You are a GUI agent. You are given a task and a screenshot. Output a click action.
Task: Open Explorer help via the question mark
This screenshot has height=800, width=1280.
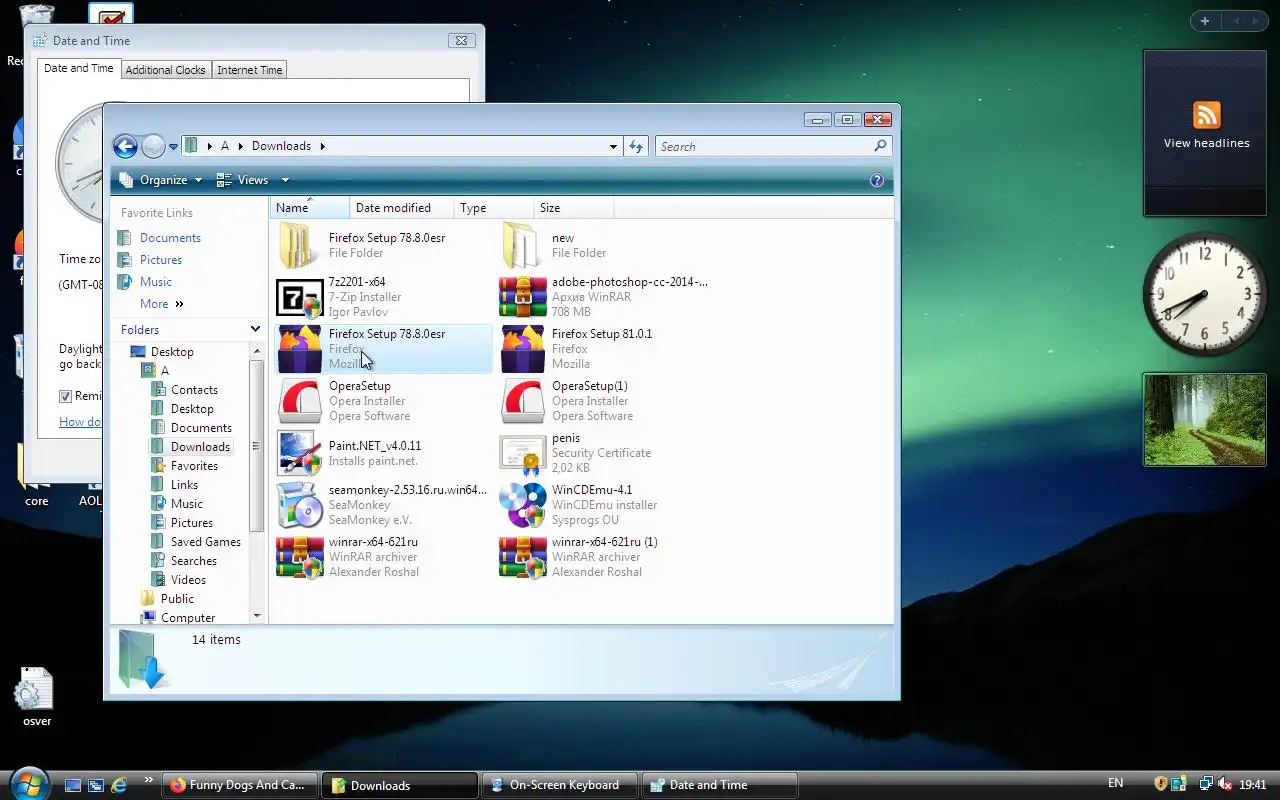click(877, 180)
